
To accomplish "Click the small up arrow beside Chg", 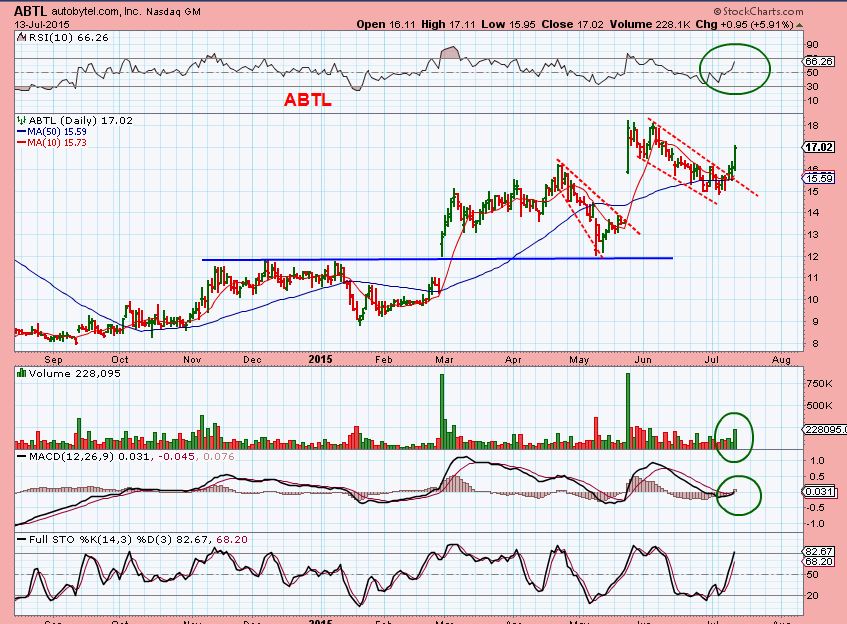I will coord(799,25).
